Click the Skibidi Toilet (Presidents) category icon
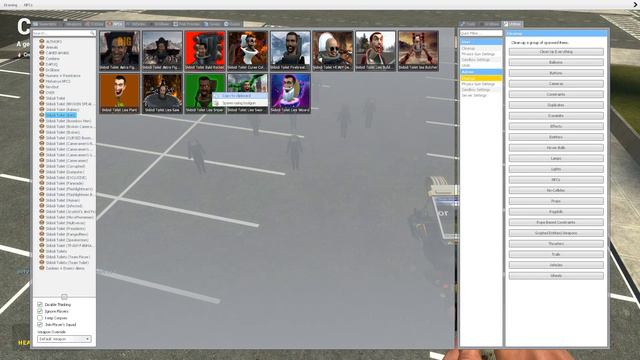 [x=42, y=229]
